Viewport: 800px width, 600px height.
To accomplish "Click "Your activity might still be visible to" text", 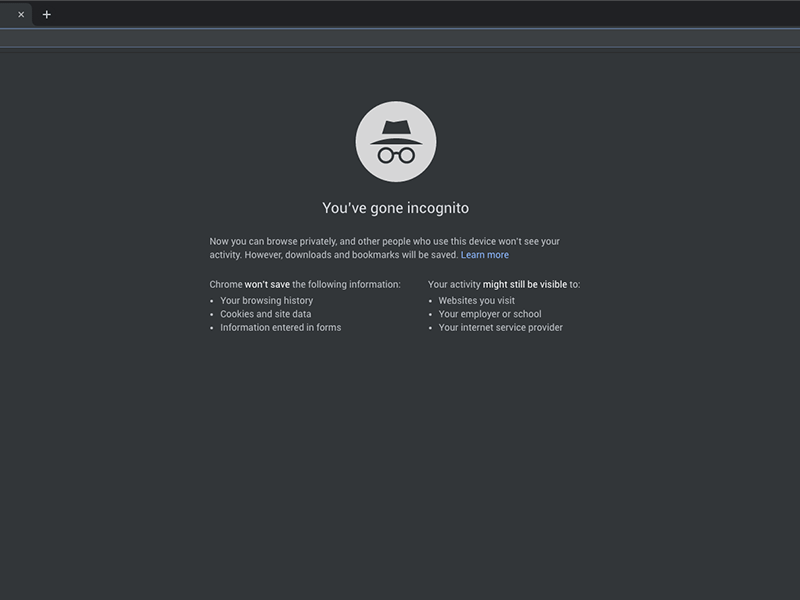I will point(504,284).
